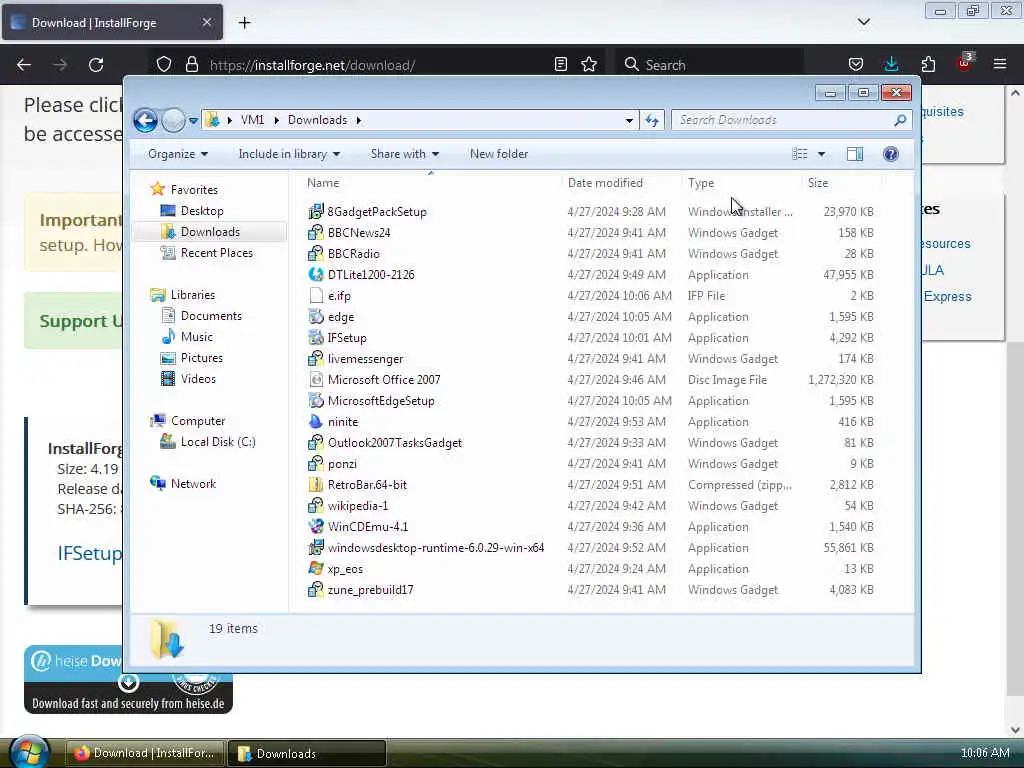Select Computer in navigation pane

197,421
